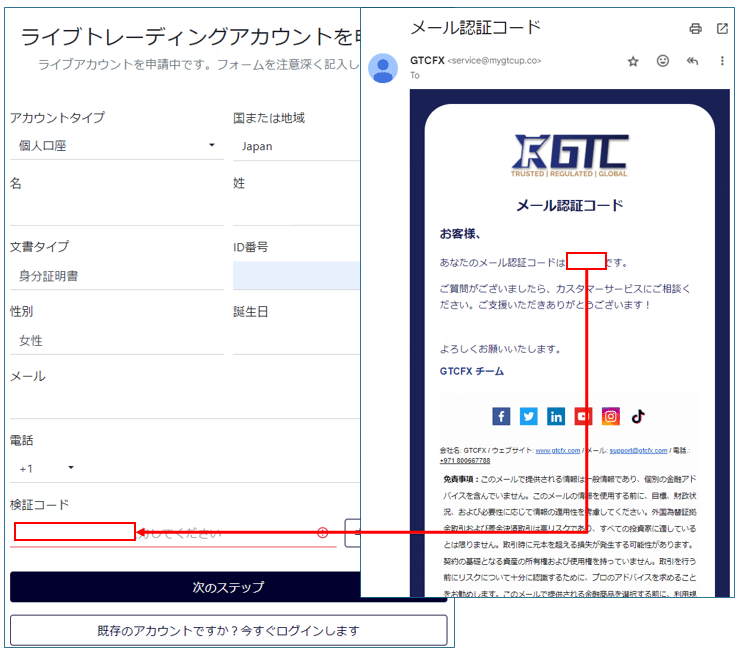Open the Twitter icon in the email footer
Image resolution: width=740 pixels, height=657 pixels.
(528, 416)
